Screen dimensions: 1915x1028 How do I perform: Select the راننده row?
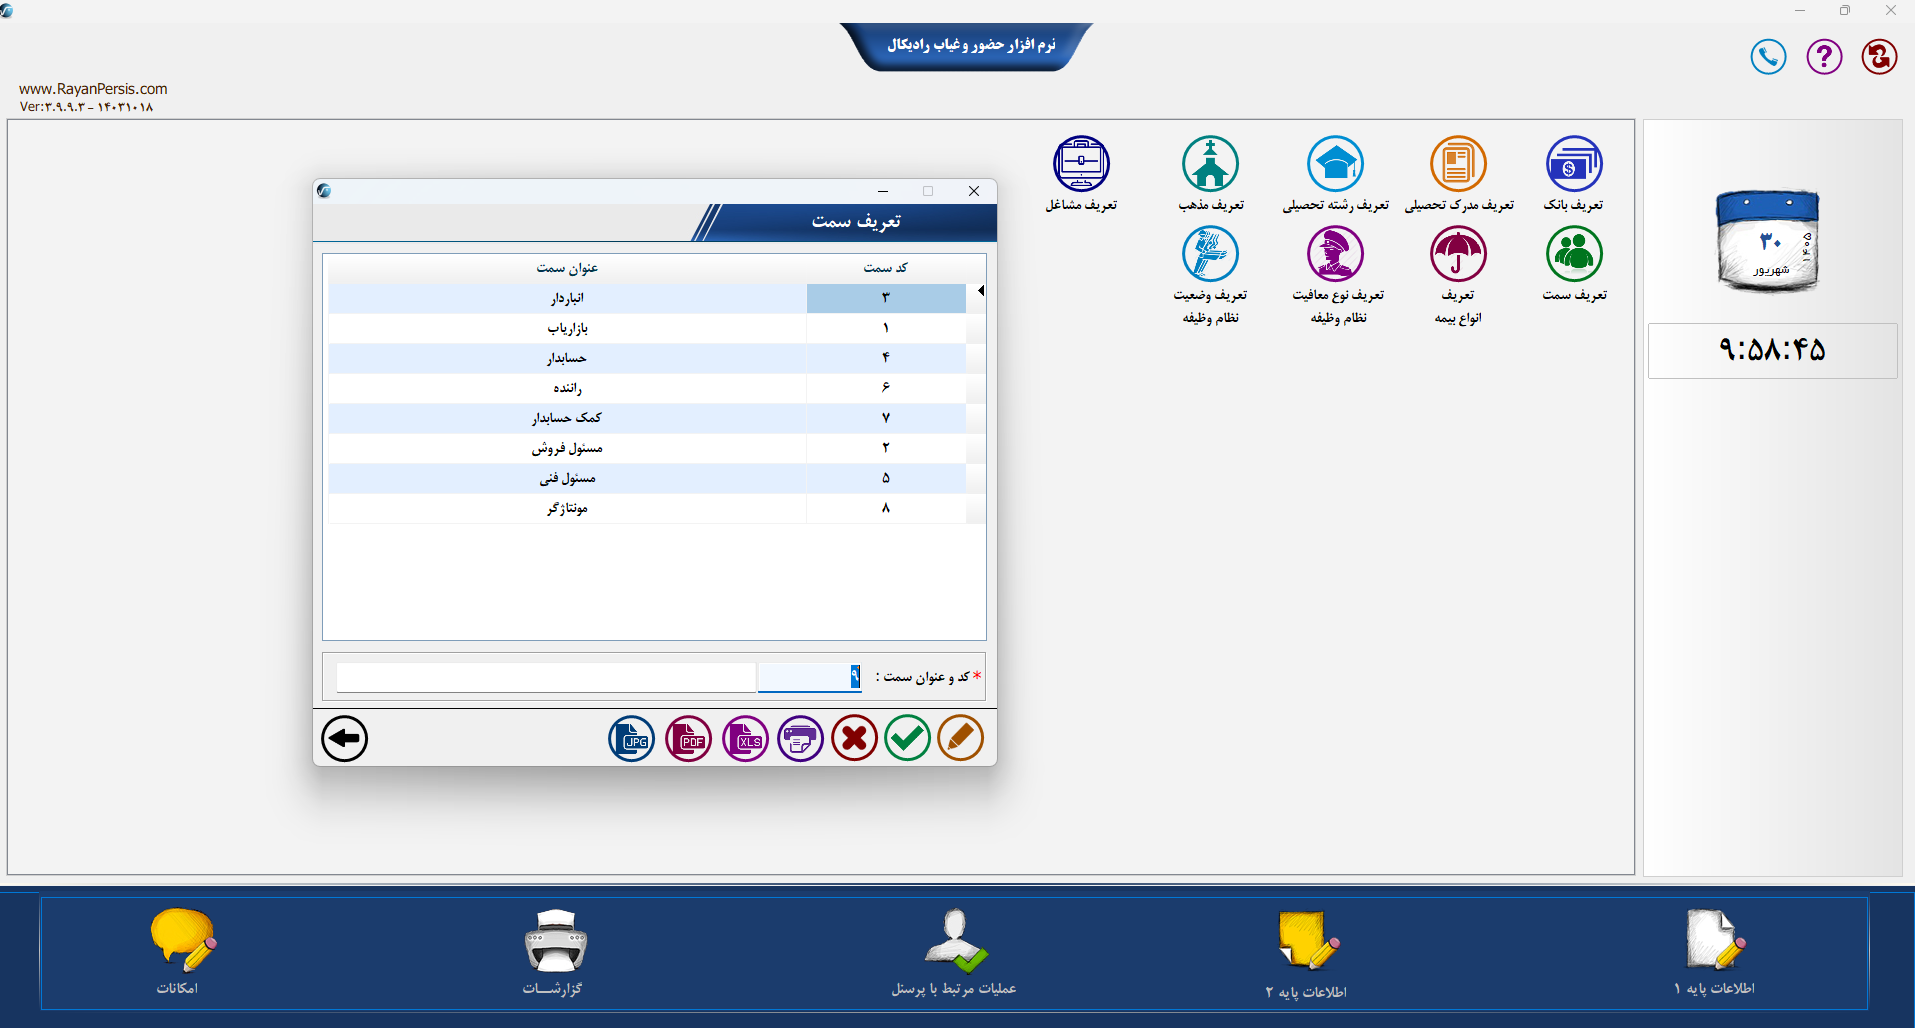click(x=647, y=388)
